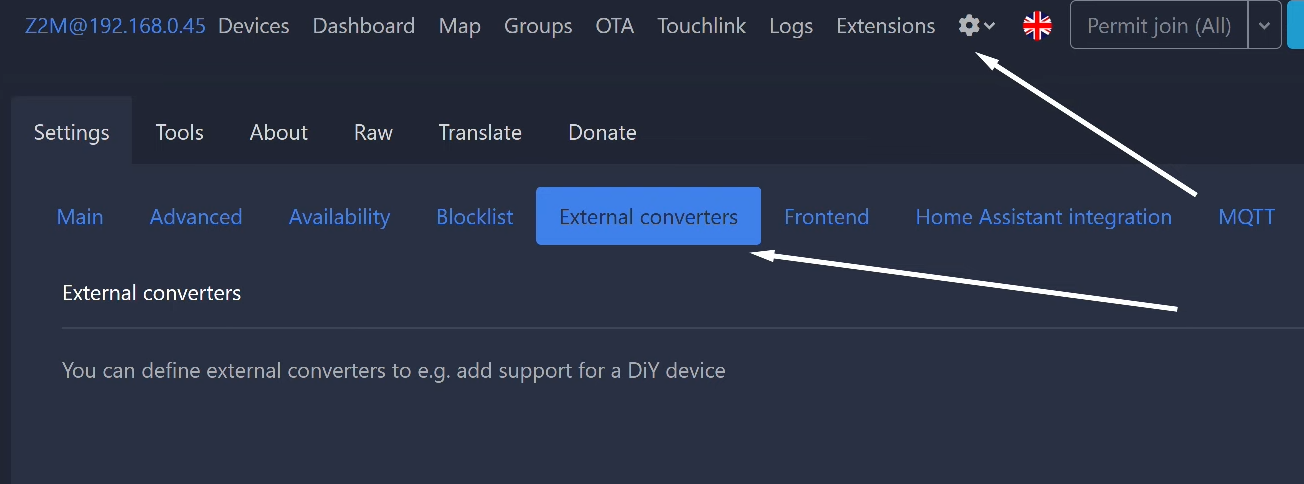
Task: Open the Z2M@192.168.0.45 home link
Action: [115, 26]
